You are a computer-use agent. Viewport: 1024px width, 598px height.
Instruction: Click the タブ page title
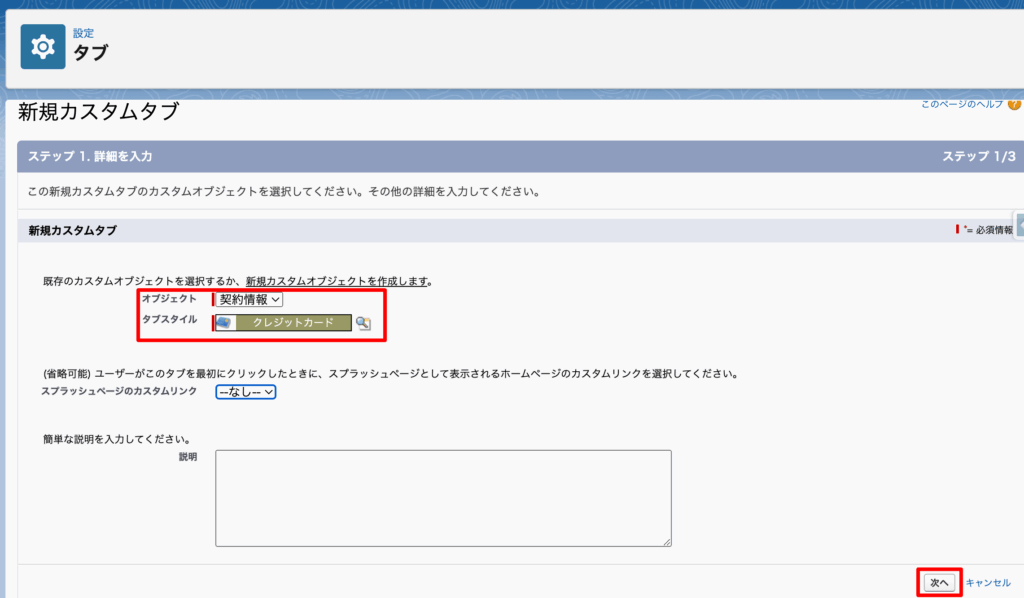[x=90, y=53]
